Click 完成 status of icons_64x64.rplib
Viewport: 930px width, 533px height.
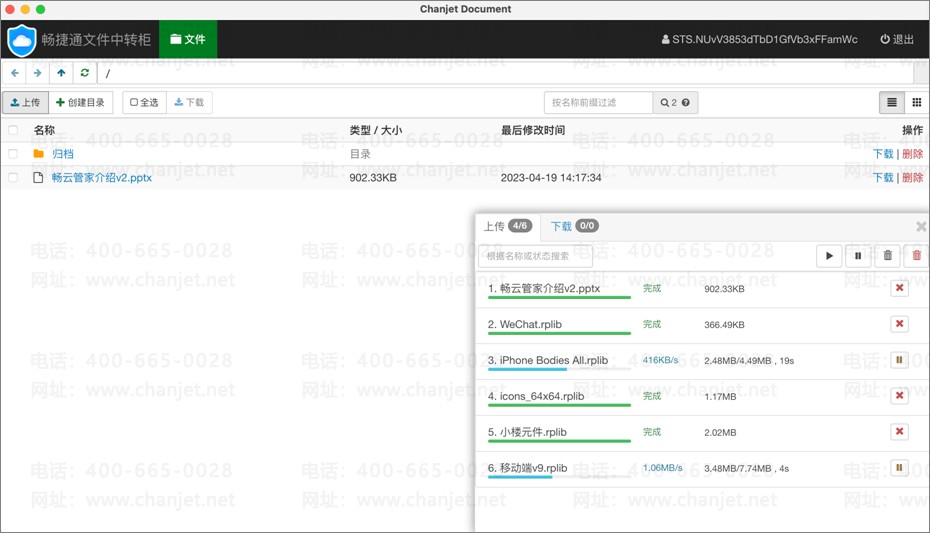[x=652, y=396]
